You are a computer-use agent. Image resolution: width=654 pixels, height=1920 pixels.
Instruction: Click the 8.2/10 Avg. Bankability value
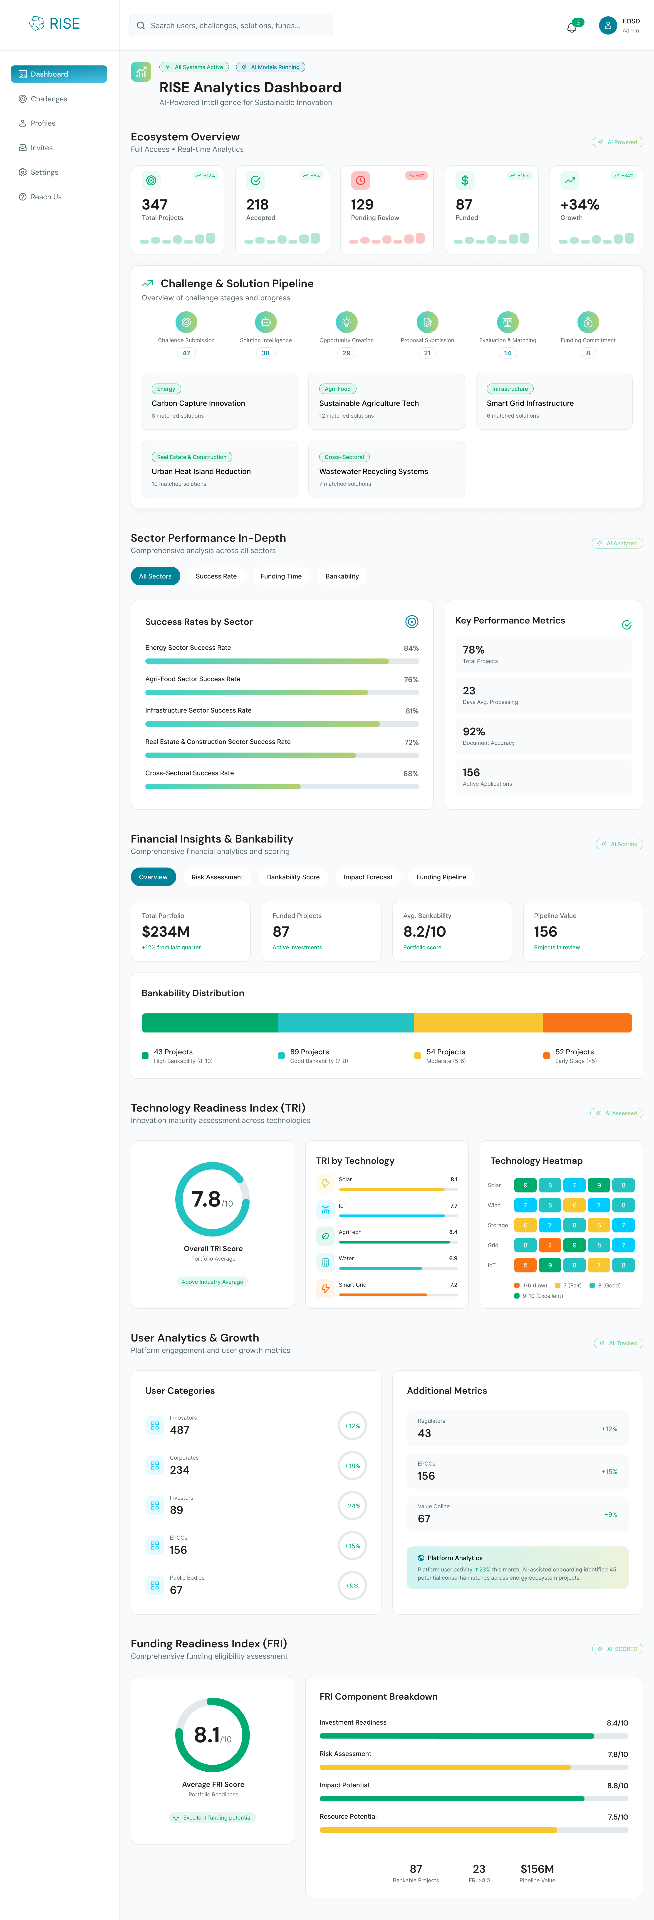[x=424, y=931]
